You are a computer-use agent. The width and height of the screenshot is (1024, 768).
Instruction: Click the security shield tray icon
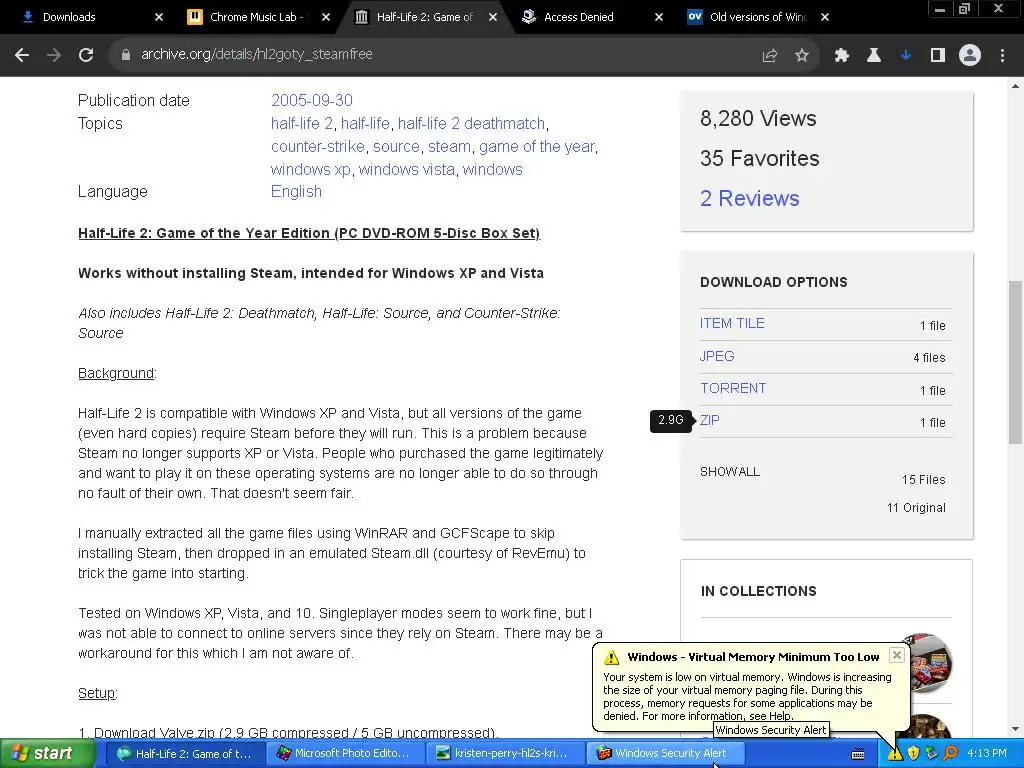[x=913, y=754]
